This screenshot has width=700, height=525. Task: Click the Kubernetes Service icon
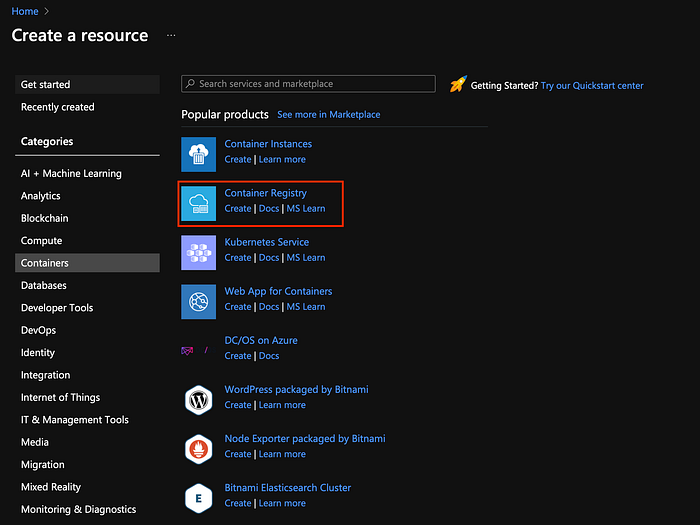coord(199,253)
